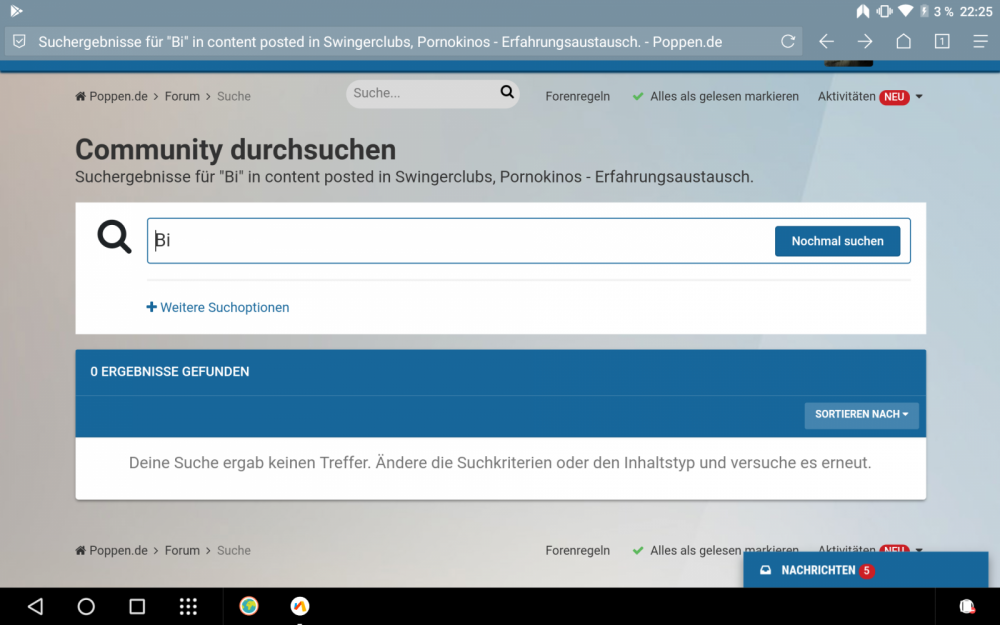Viewport: 1000px width, 625px height.
Task: Expand Weitere Suchoptionen
Action: tap(218, 308)
